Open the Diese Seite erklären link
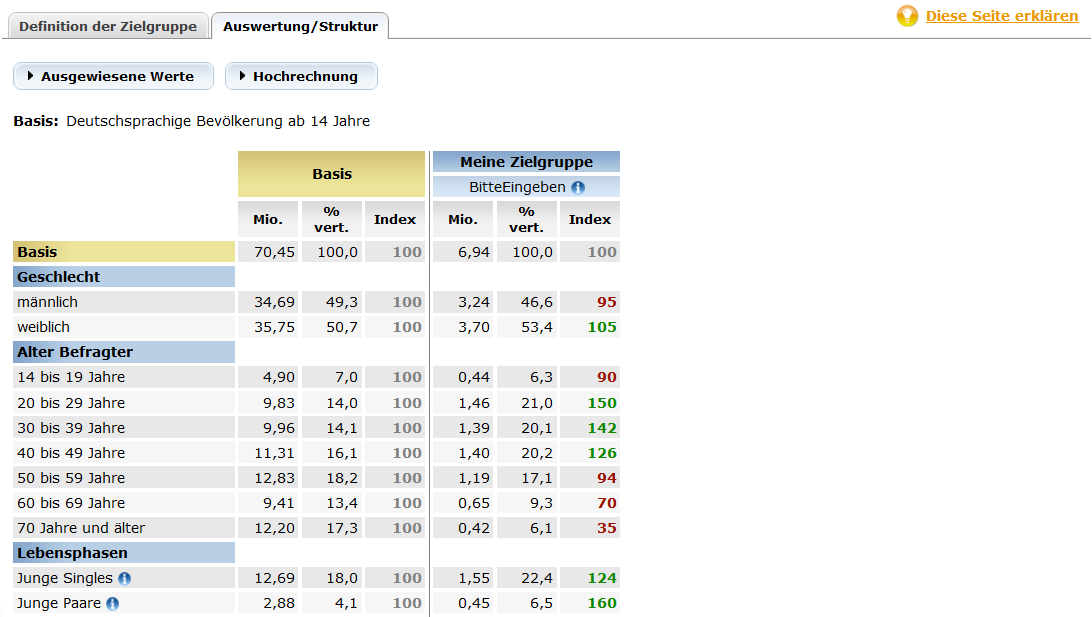Viewport: 1092px width, 617px height. 1001,16
